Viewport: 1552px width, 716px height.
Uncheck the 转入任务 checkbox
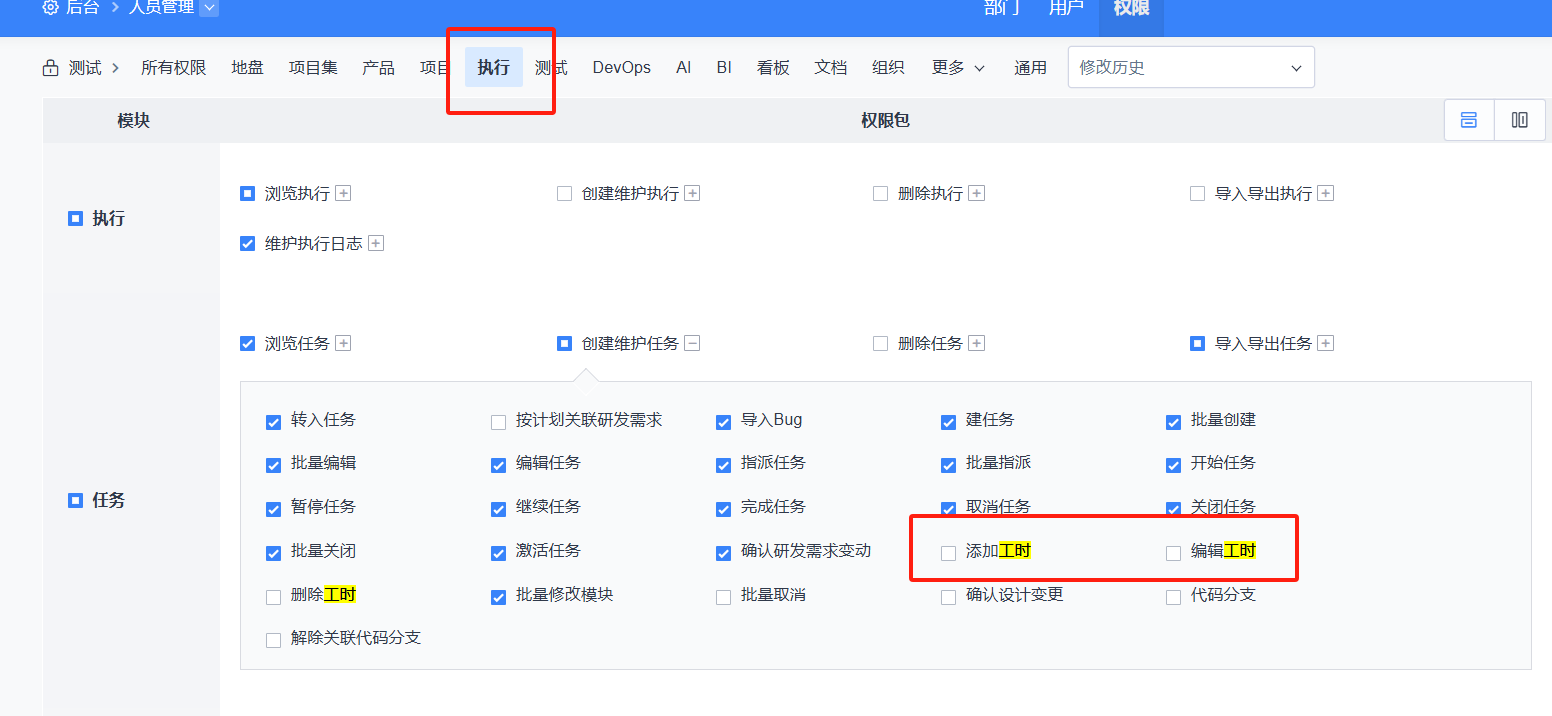(x=273, y=422)
